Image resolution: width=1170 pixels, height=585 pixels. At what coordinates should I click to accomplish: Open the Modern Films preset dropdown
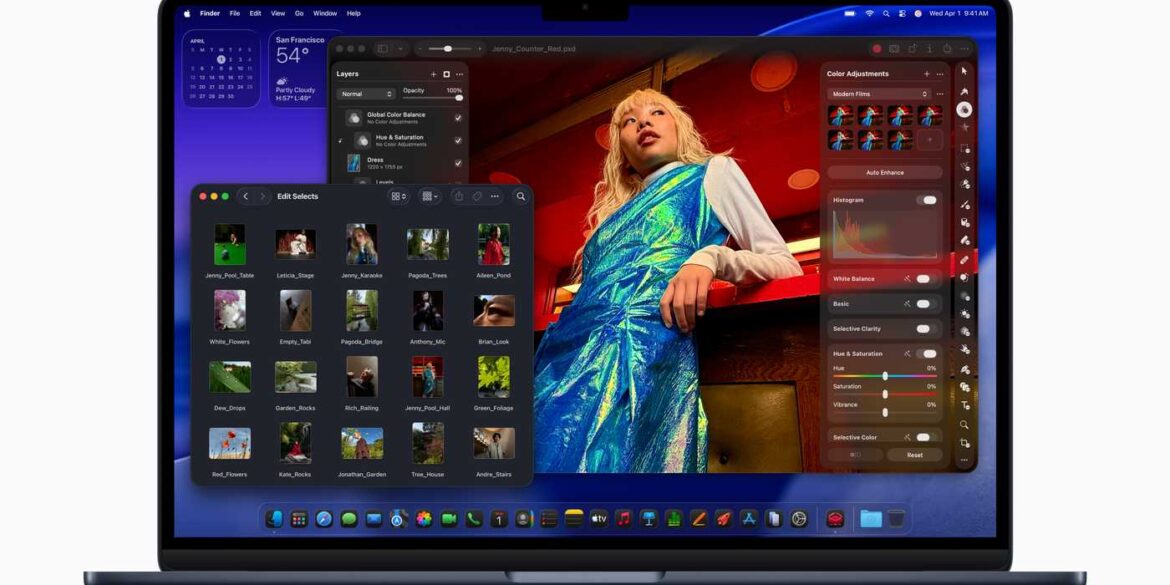tap(878, 94)
